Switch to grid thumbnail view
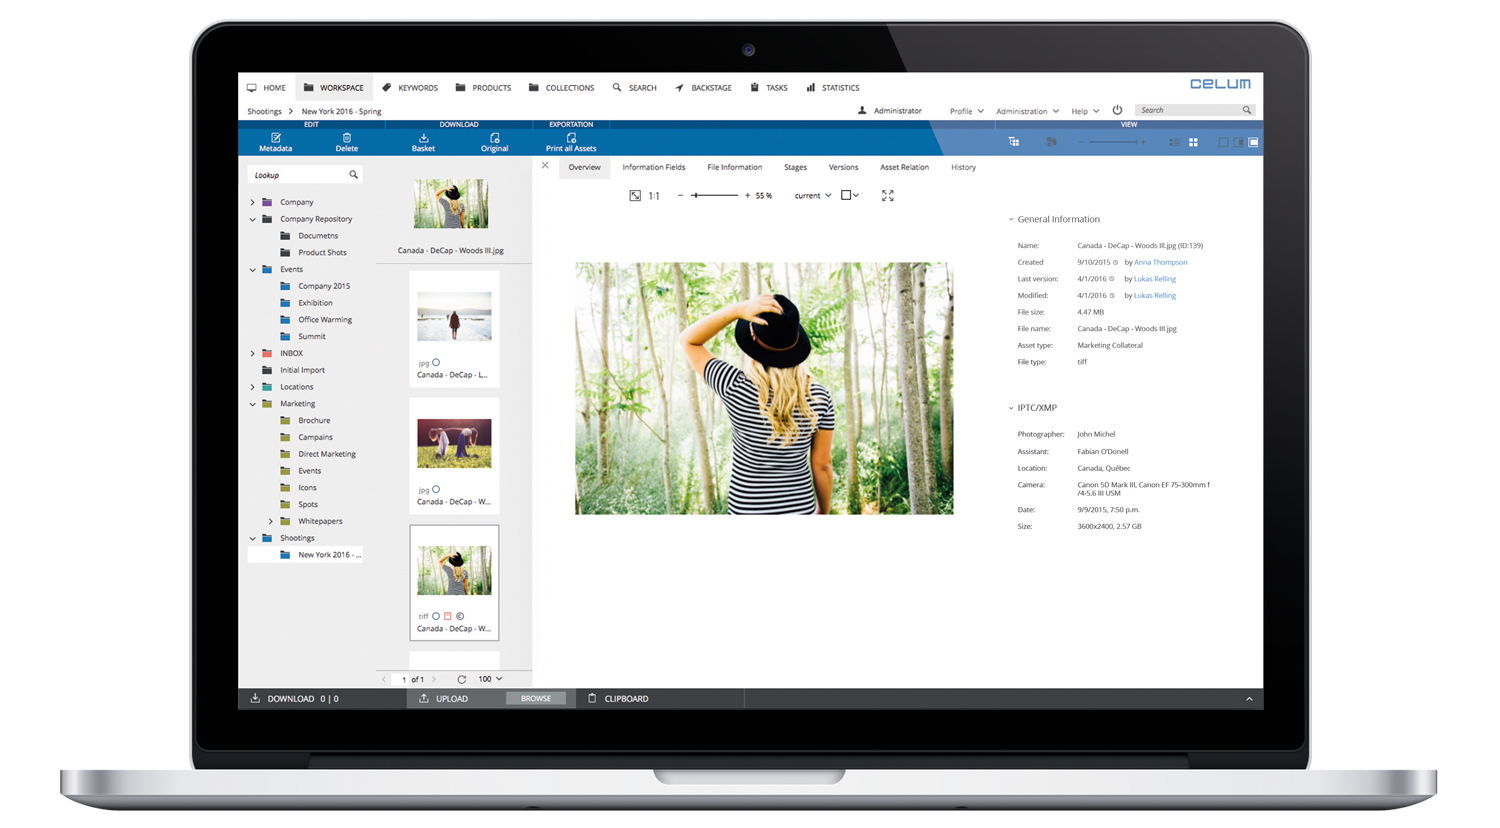 pyautogui.click(x=1193, y=143)
